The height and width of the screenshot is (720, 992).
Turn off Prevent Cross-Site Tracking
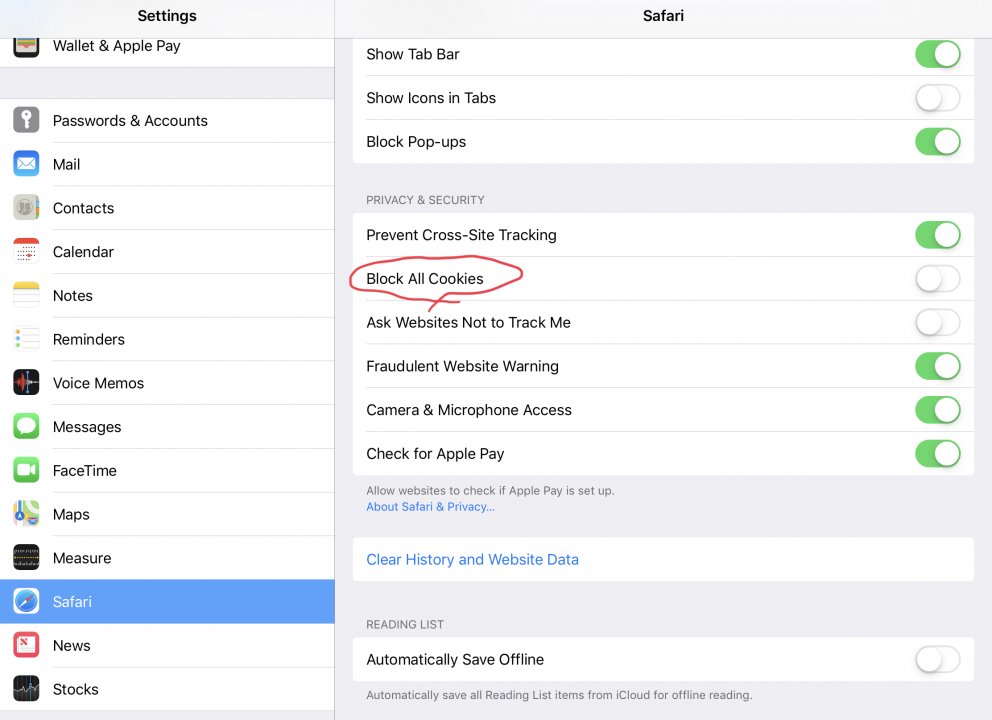(937, 235)
